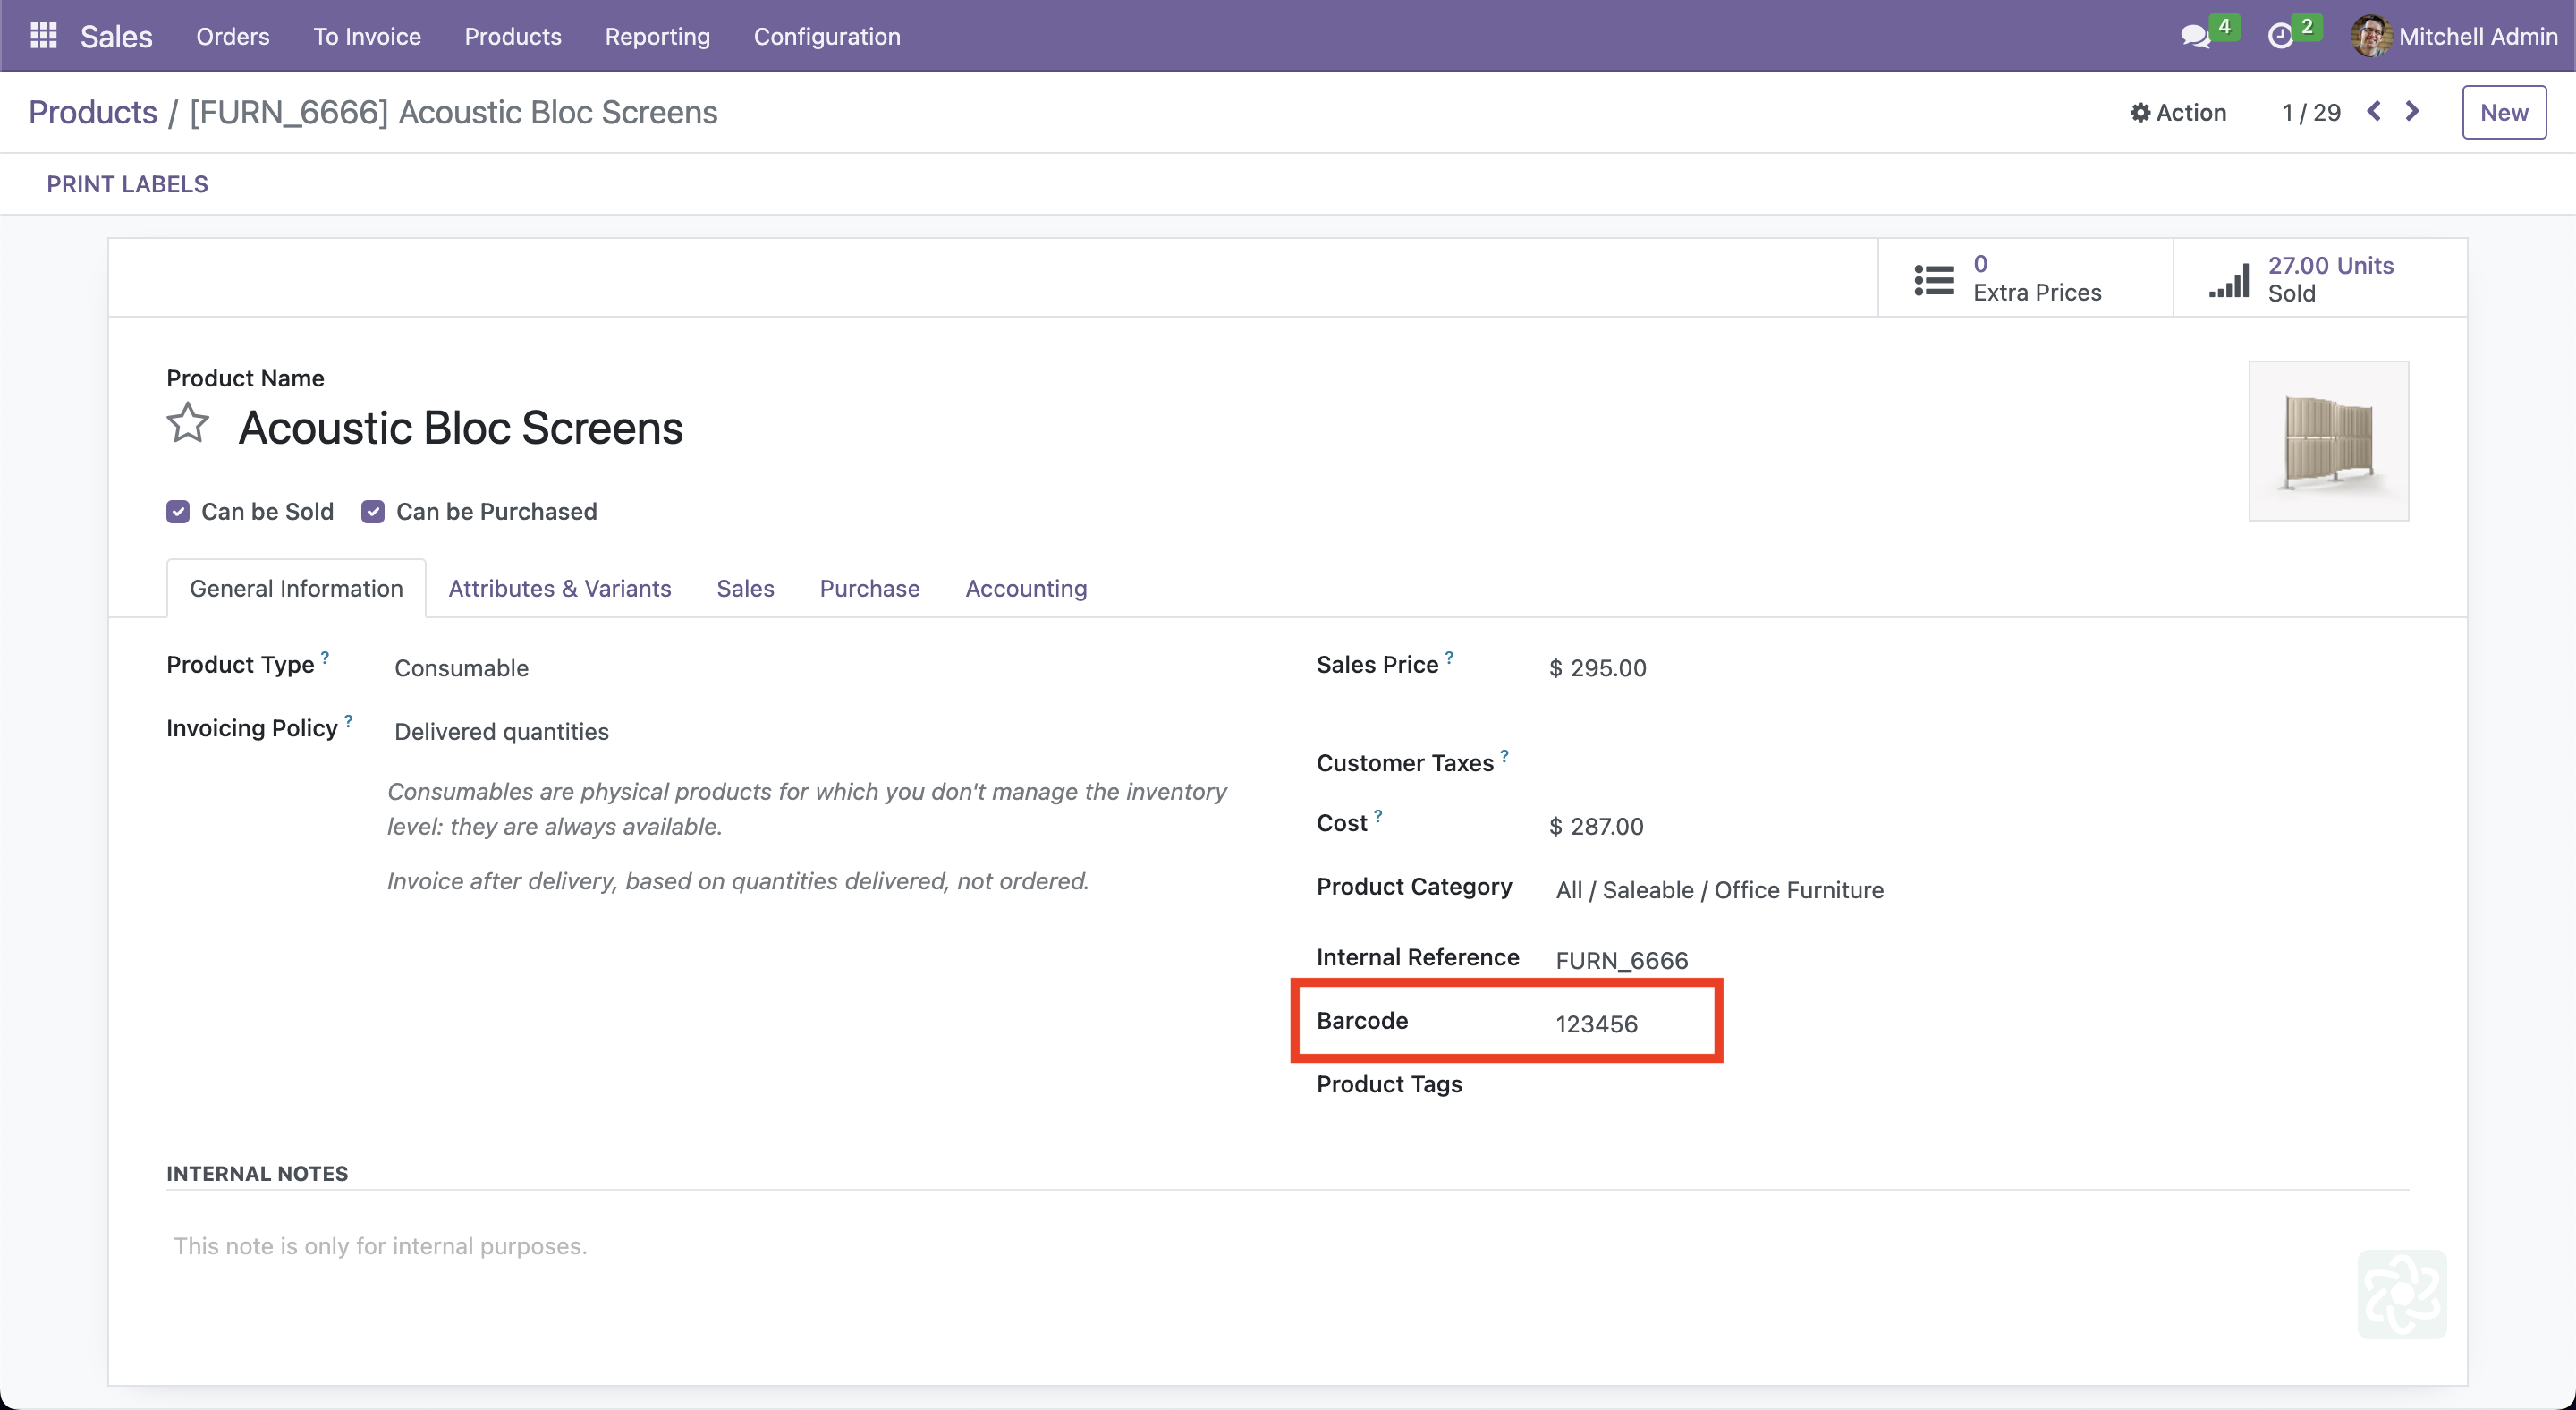Mark product as favorite with star icon
The width and height of the screenshot is (2576, 1410).
click(x=187, y=424)
